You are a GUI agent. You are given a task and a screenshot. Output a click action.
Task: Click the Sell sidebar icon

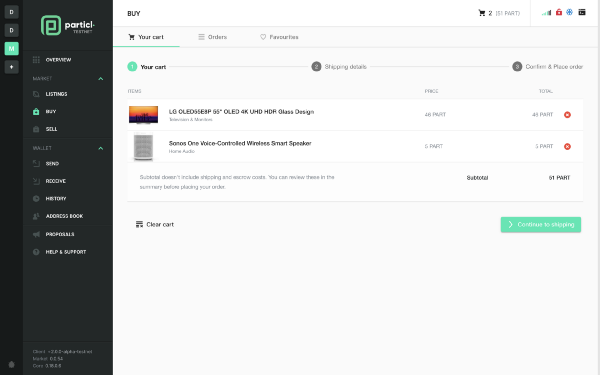tap(36, 129)
